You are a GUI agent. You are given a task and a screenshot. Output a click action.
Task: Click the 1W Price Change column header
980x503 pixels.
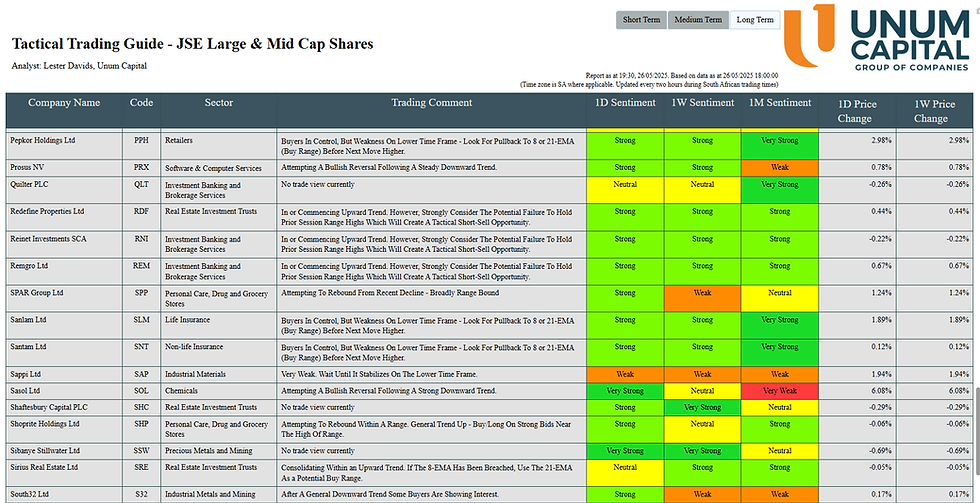coord(934,111)
